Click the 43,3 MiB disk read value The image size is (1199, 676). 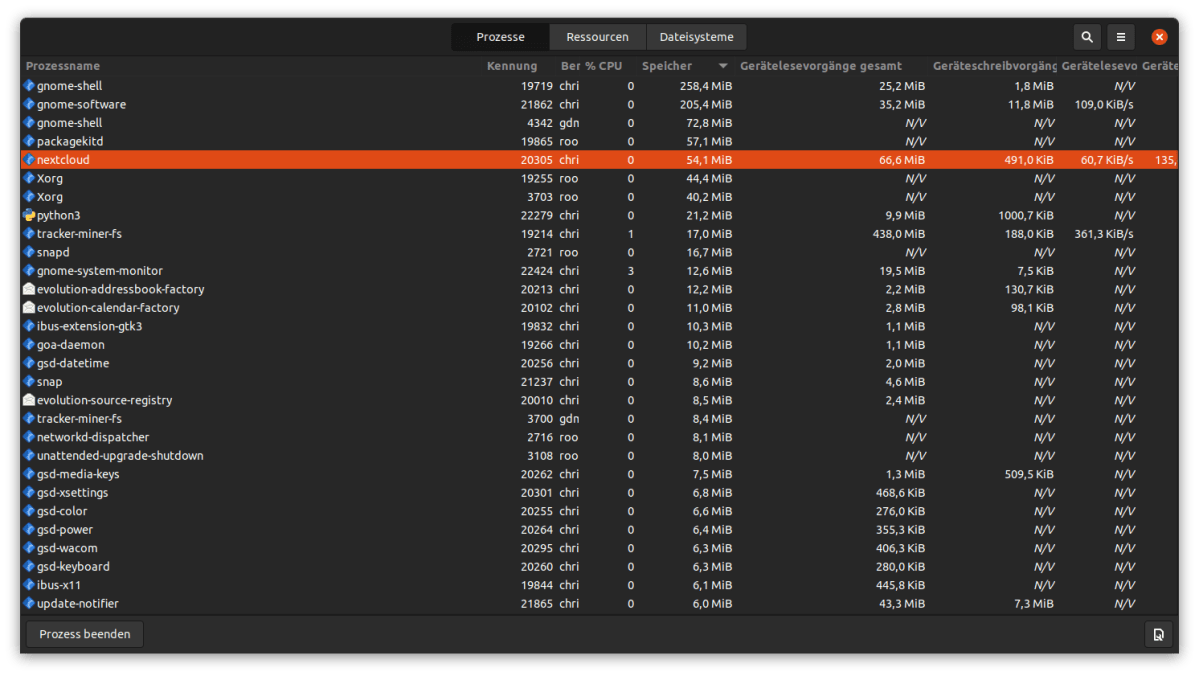point(902,603)
